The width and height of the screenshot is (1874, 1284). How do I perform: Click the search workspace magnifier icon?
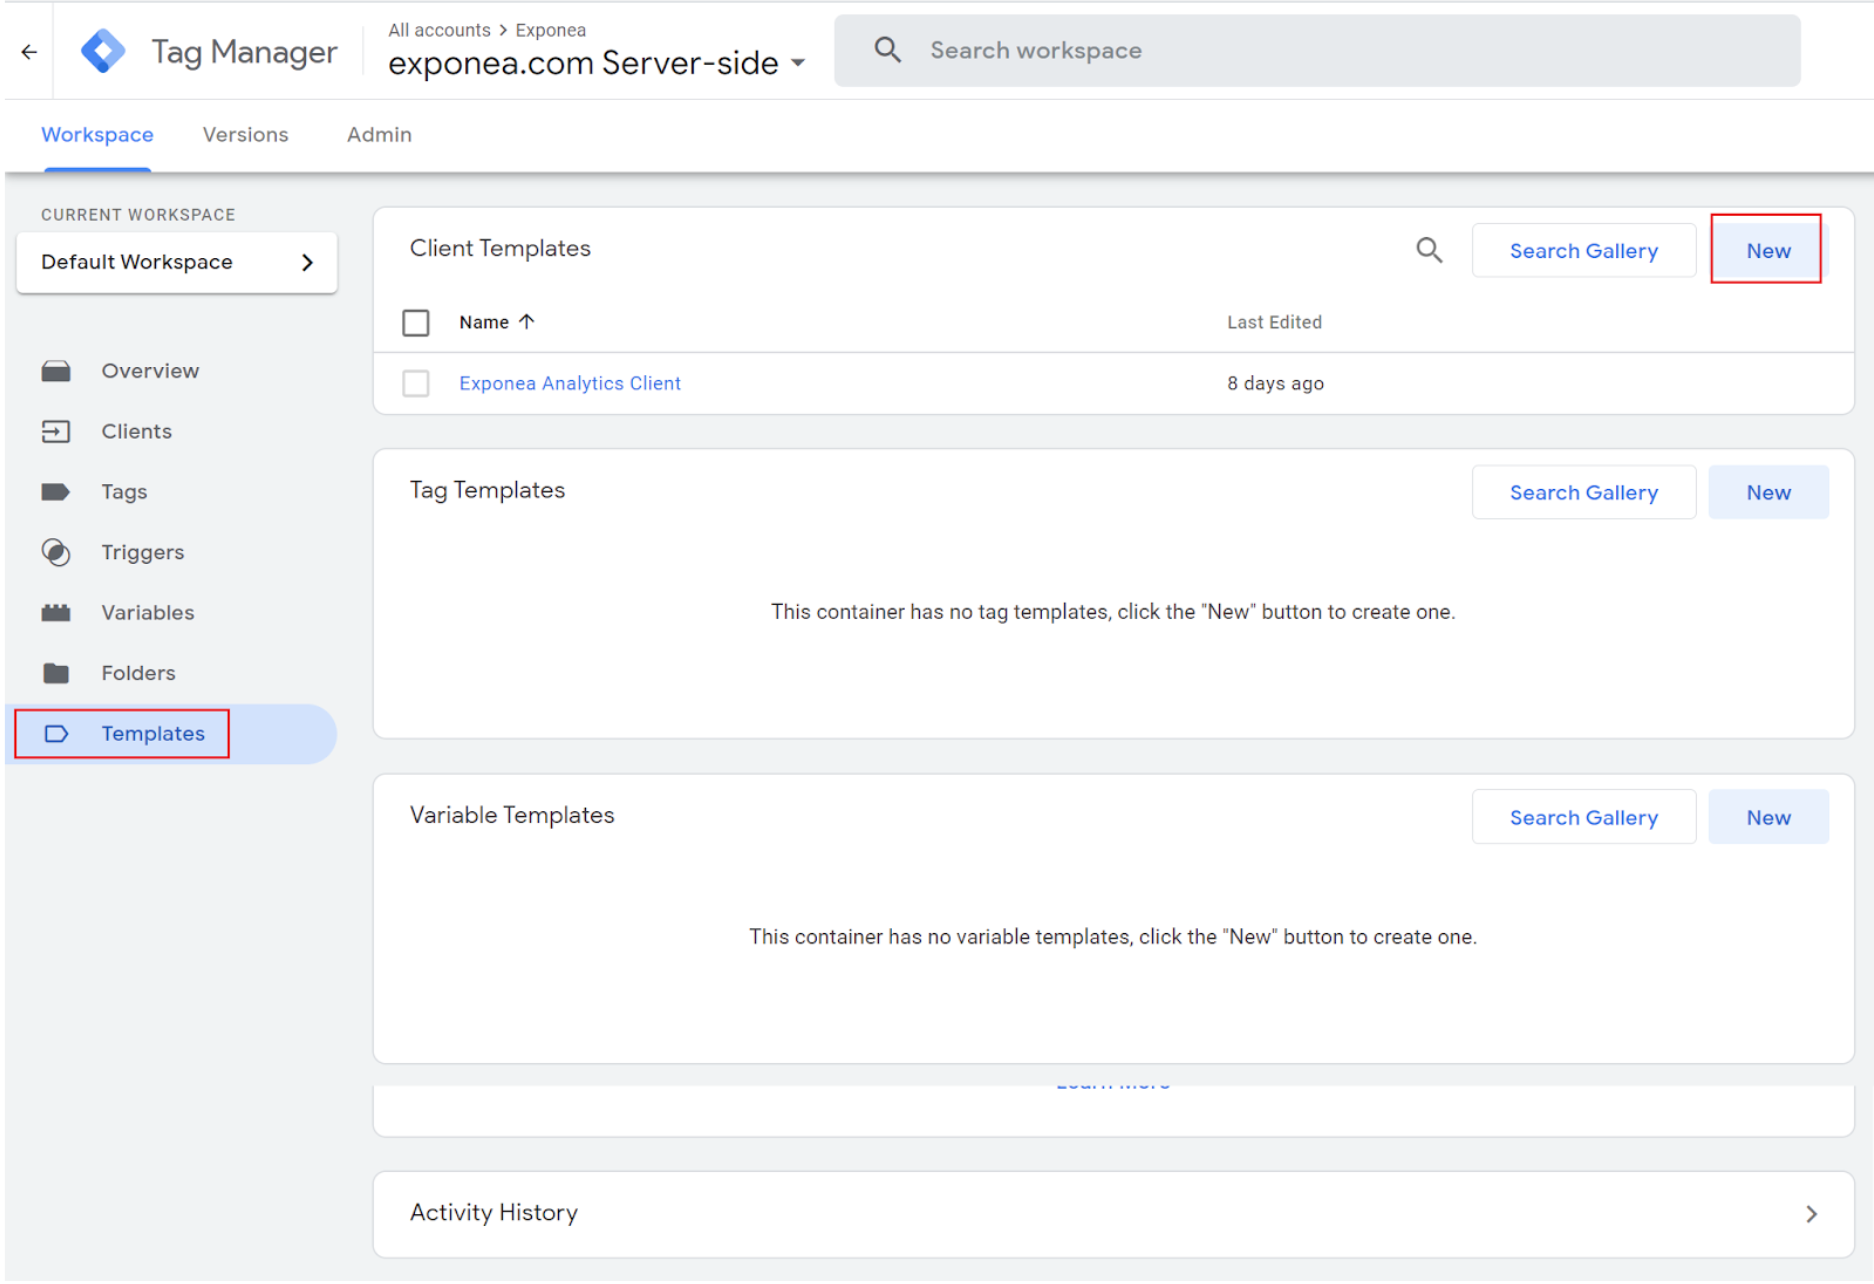point(887,50)
